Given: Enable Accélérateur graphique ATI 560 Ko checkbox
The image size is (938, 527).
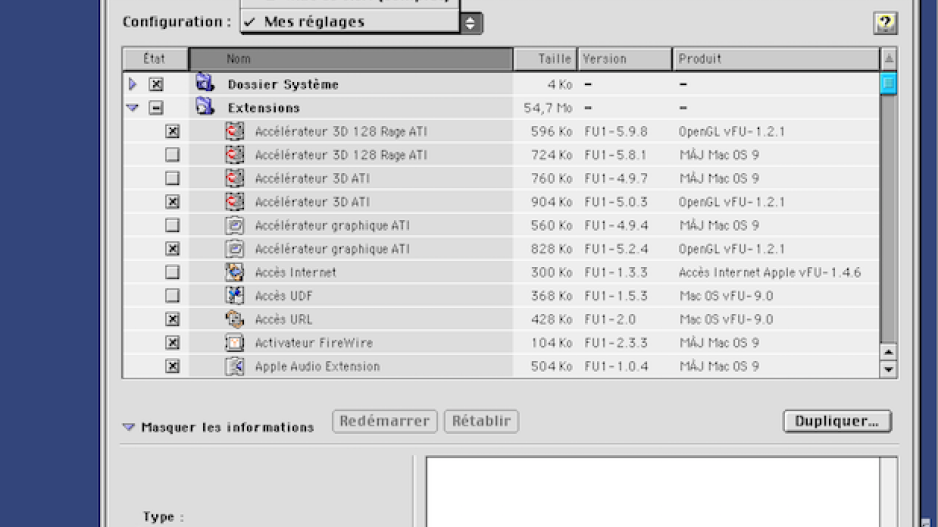Looking at the screenshot, I should click(172, 225).
